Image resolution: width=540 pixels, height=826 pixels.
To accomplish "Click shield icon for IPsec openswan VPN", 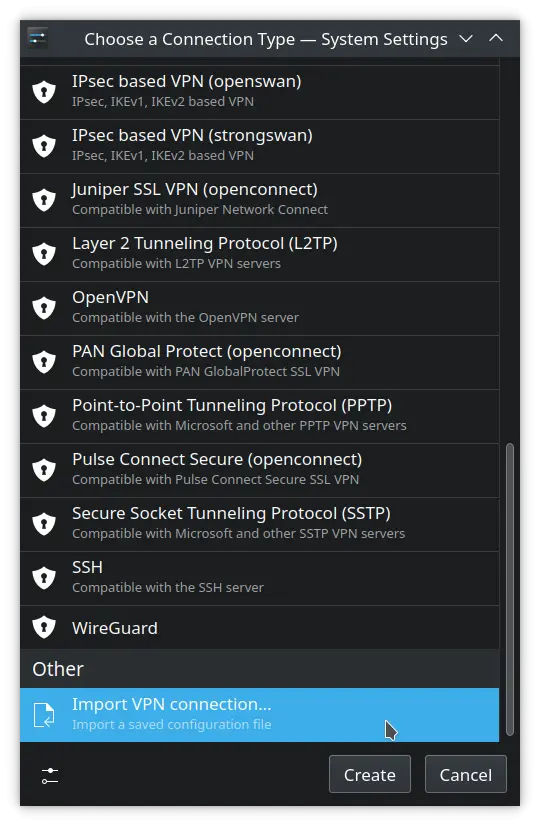I will [x=44, y=92].
